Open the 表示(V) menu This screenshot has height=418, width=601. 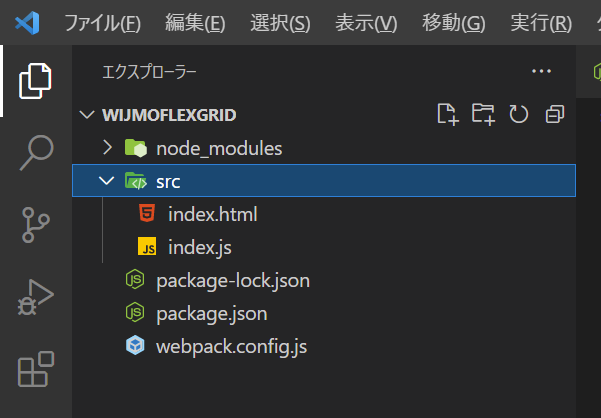(366, 23)
